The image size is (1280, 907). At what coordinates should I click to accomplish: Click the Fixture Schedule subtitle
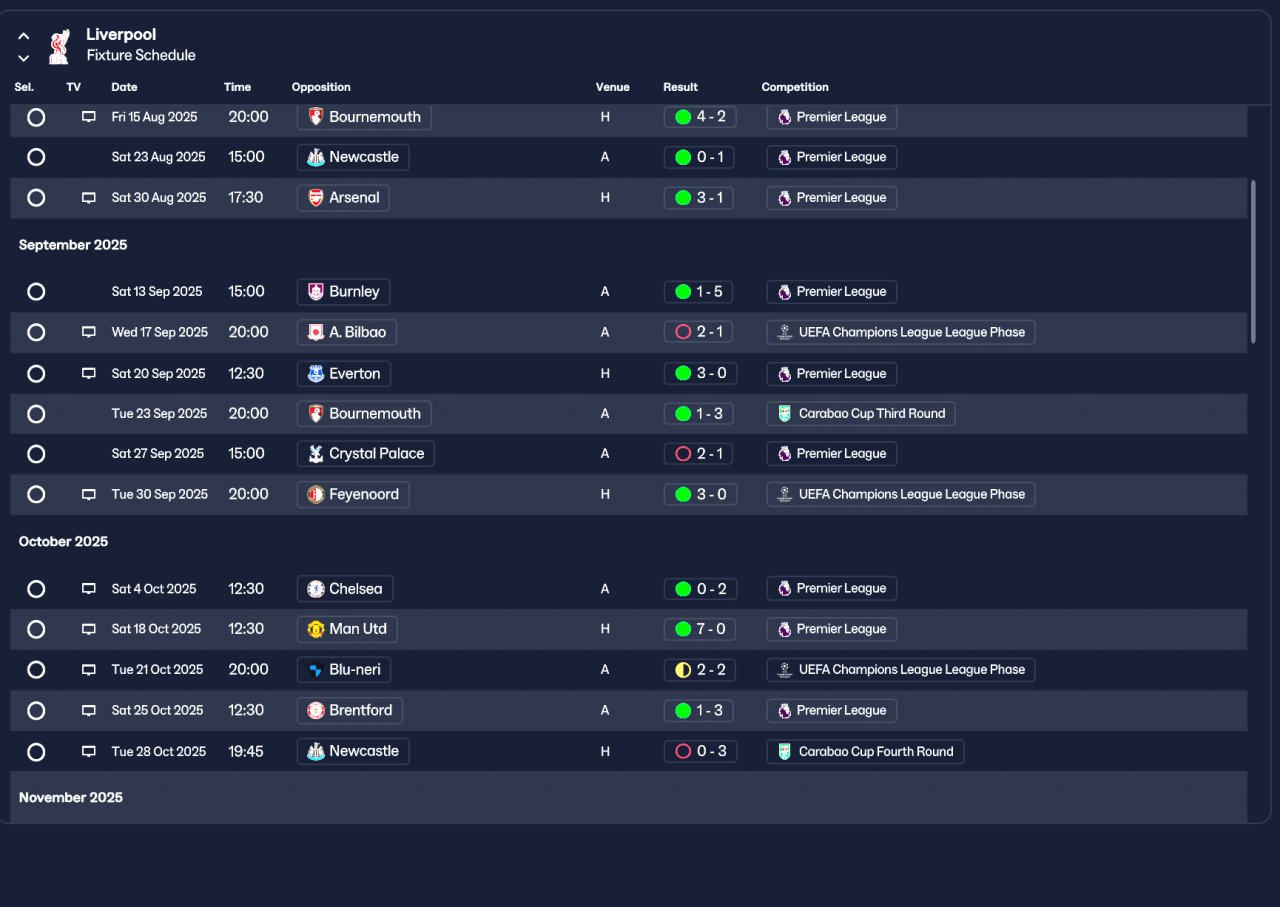pyautogui.click(x=141, y=56)
